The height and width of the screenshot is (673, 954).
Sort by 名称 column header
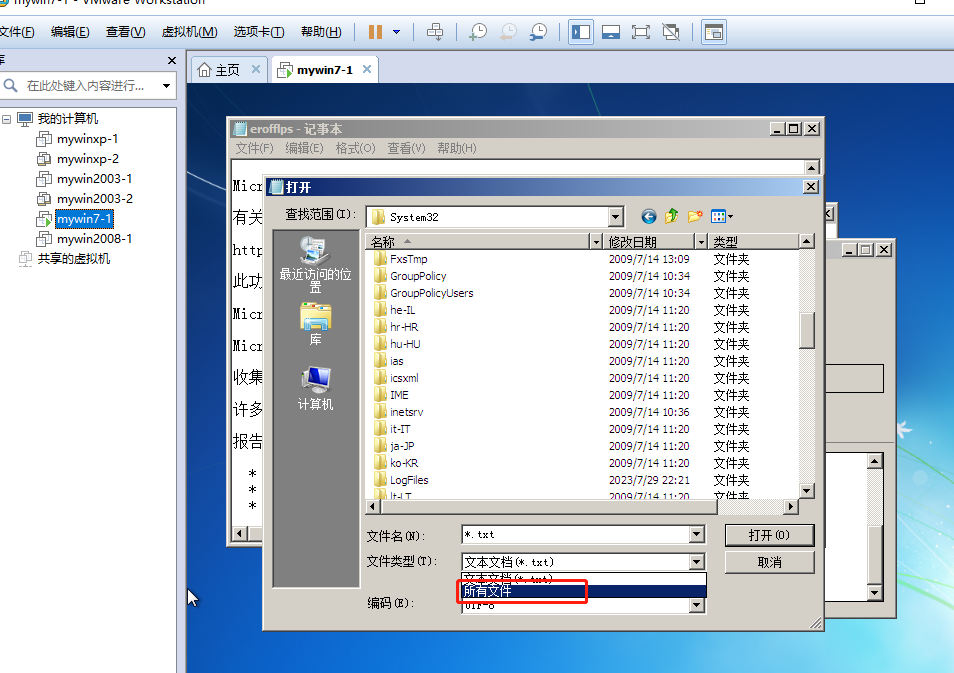476,242
